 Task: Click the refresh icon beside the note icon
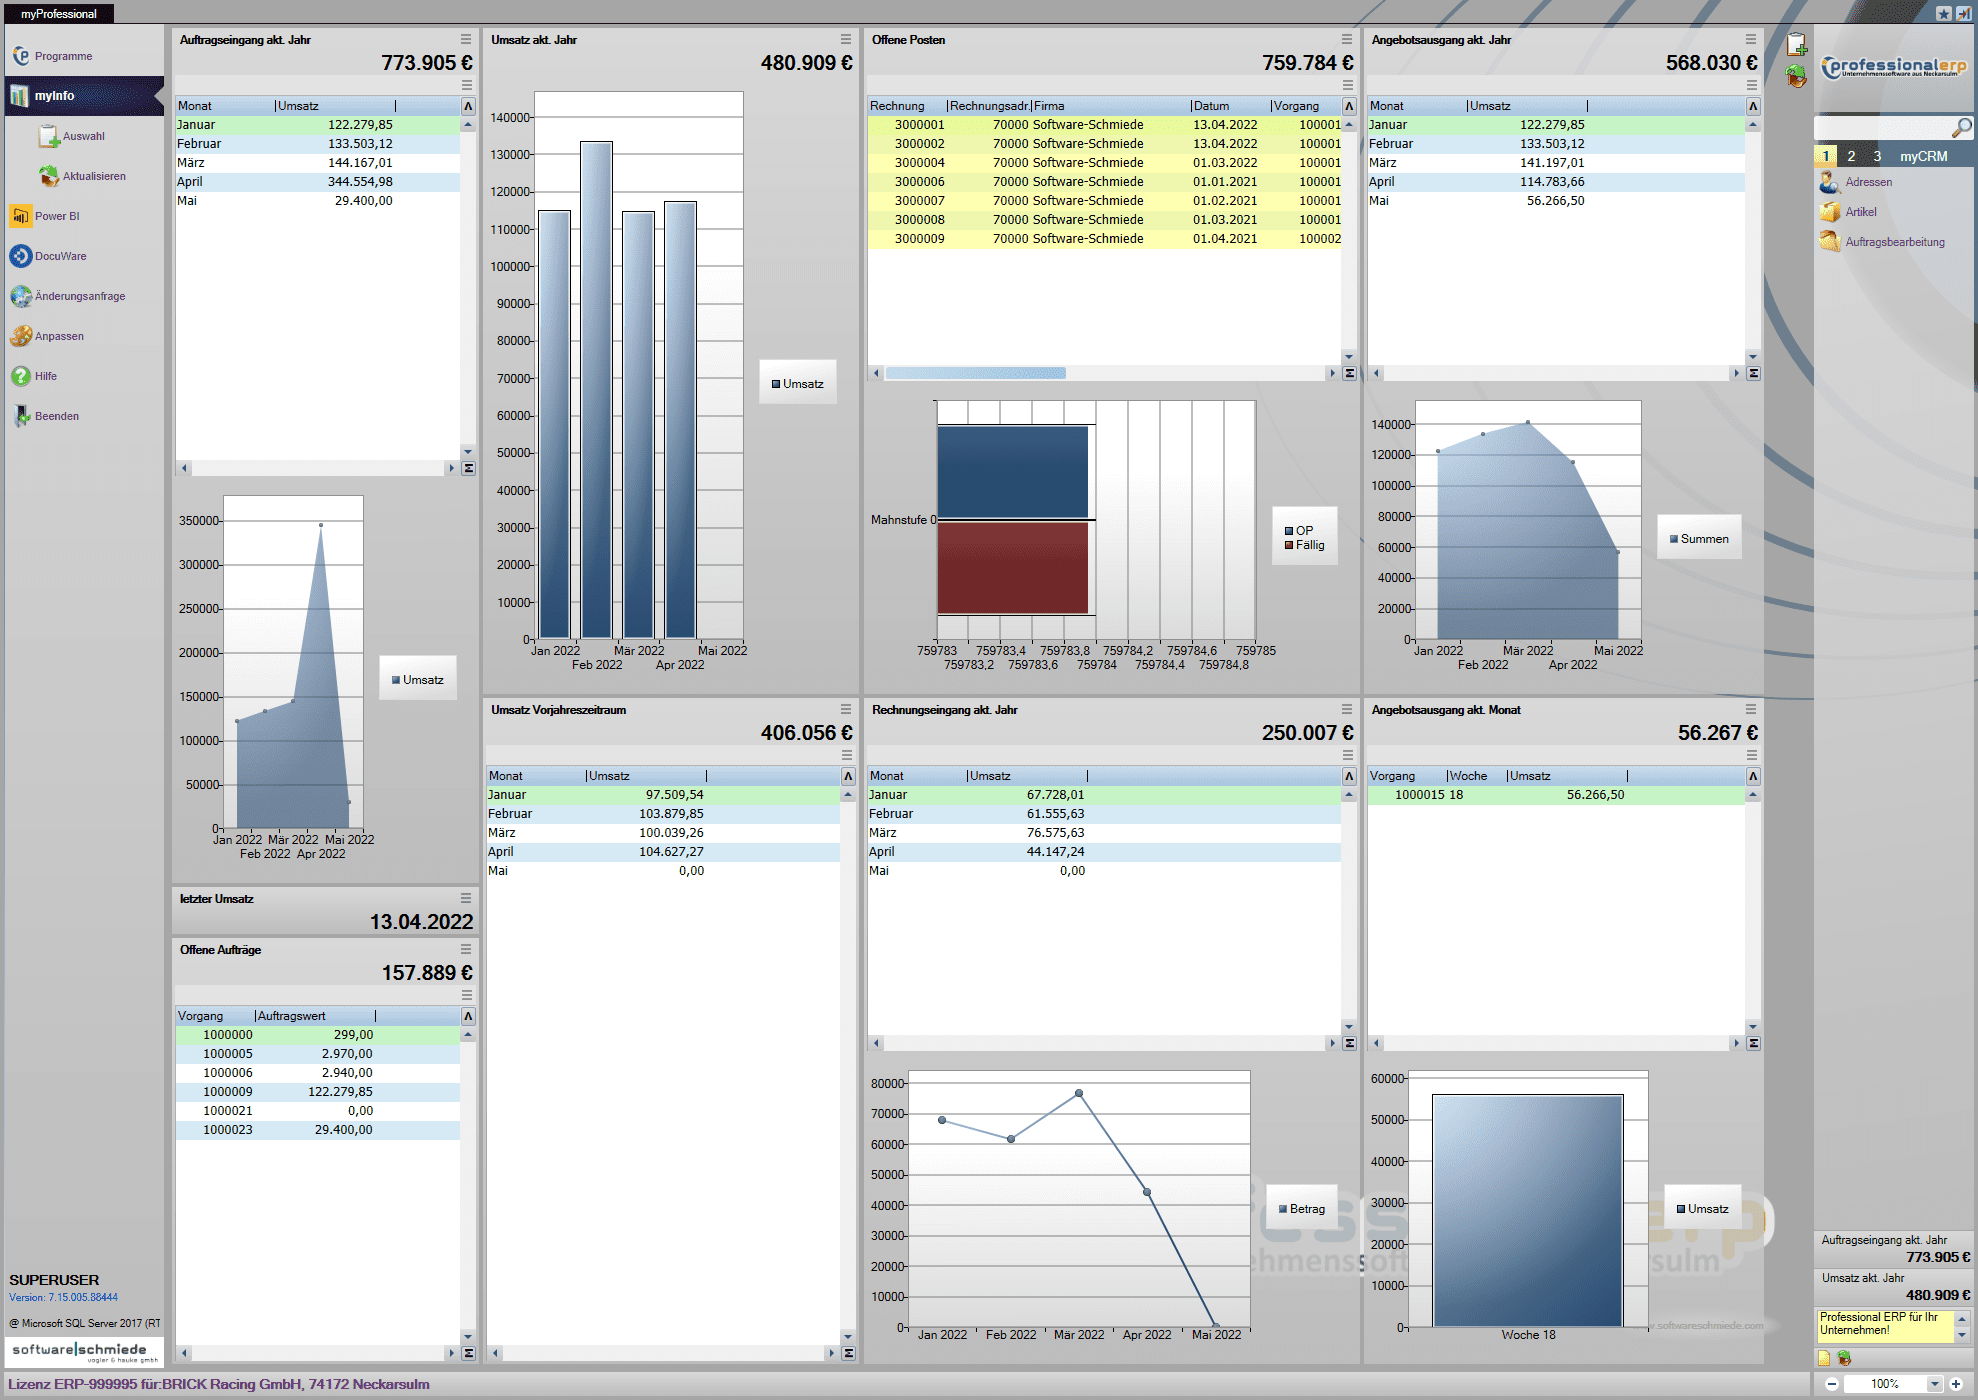click(x=1844, y=1358)
